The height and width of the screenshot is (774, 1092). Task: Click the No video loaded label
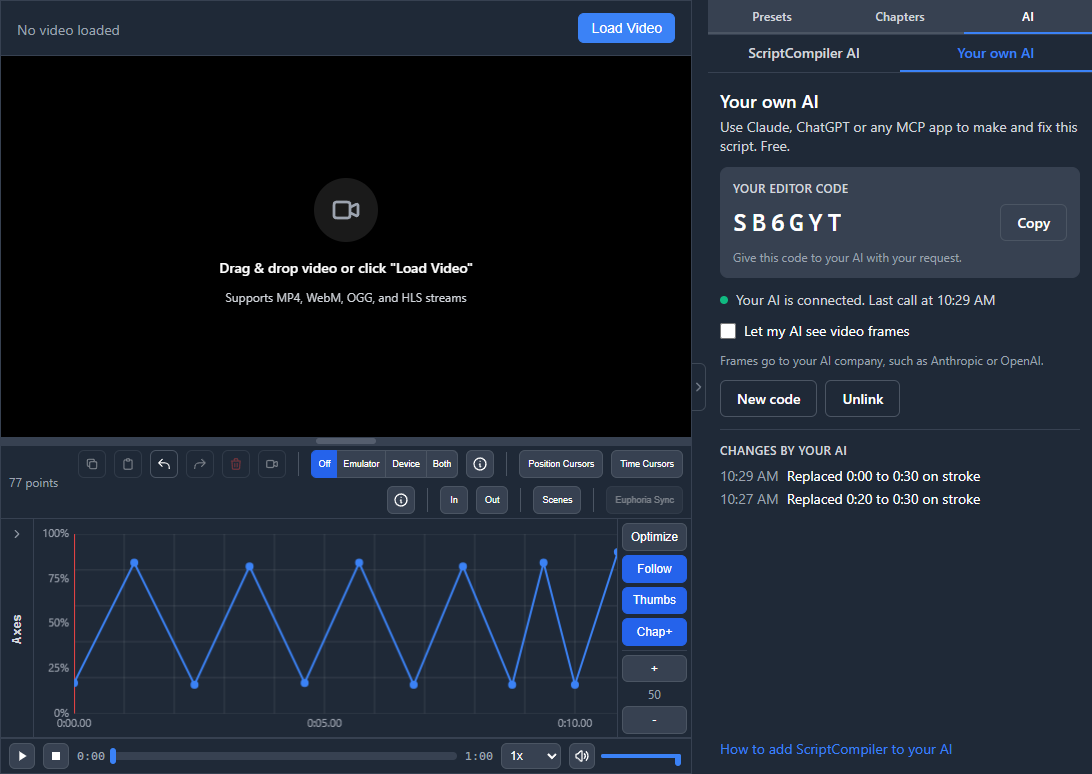coord(68,31)
